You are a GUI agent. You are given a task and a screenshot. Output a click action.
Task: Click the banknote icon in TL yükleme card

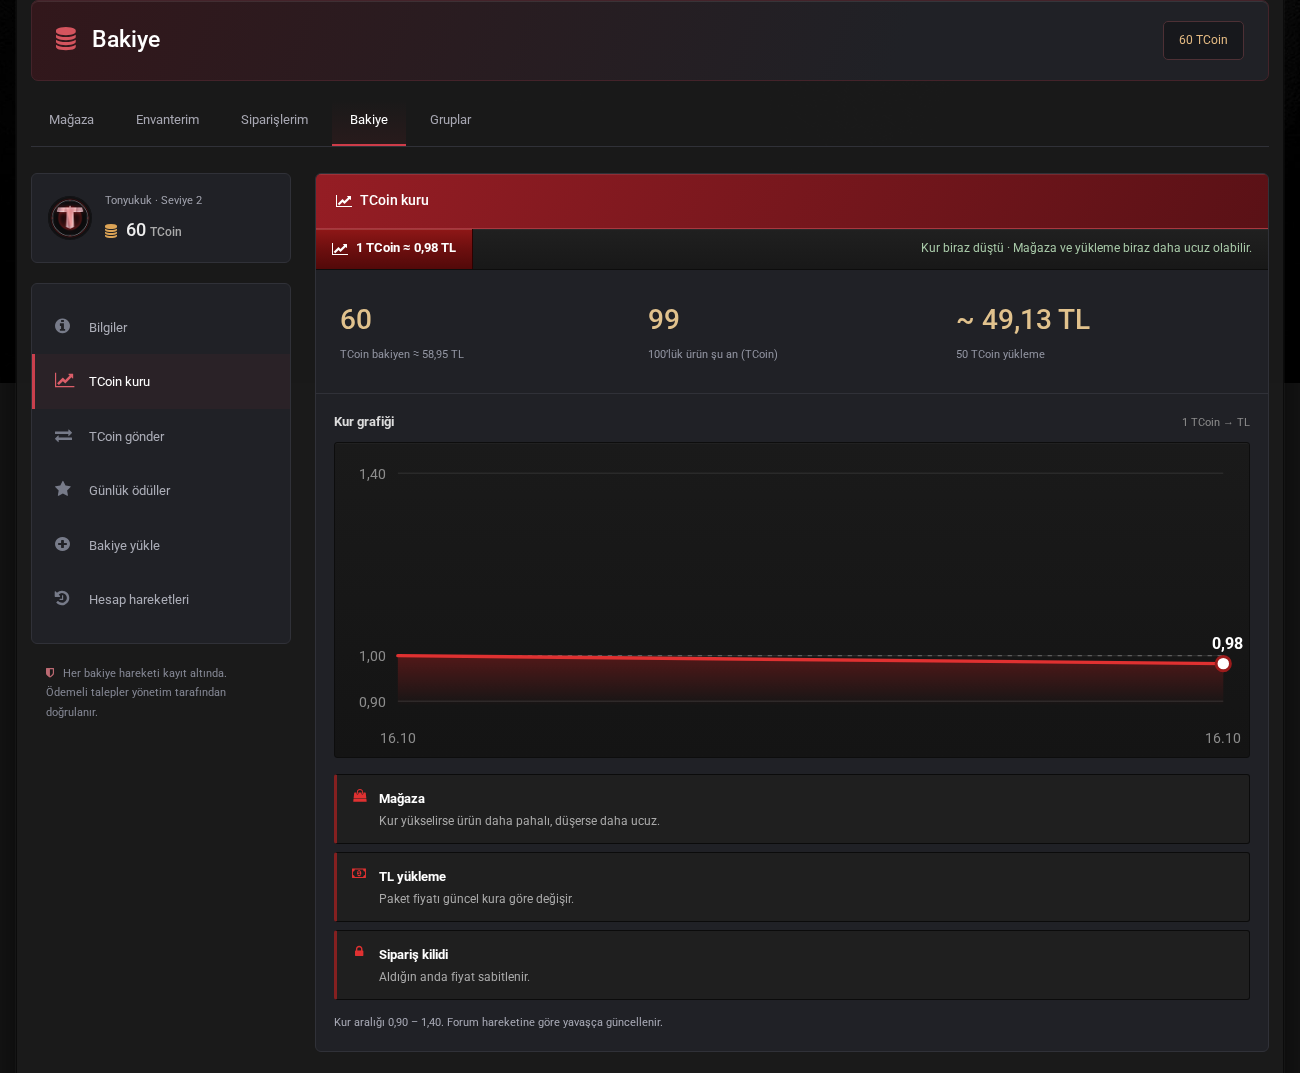pos(359,873)
